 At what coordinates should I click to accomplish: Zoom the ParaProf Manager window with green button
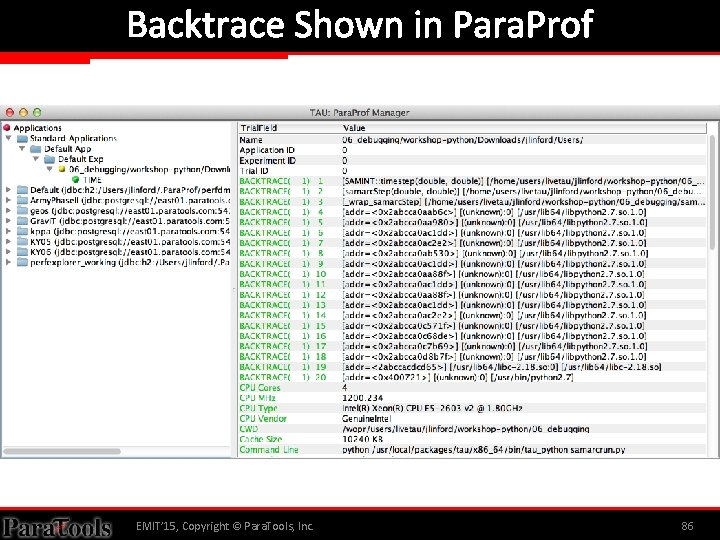pos(37,112)
